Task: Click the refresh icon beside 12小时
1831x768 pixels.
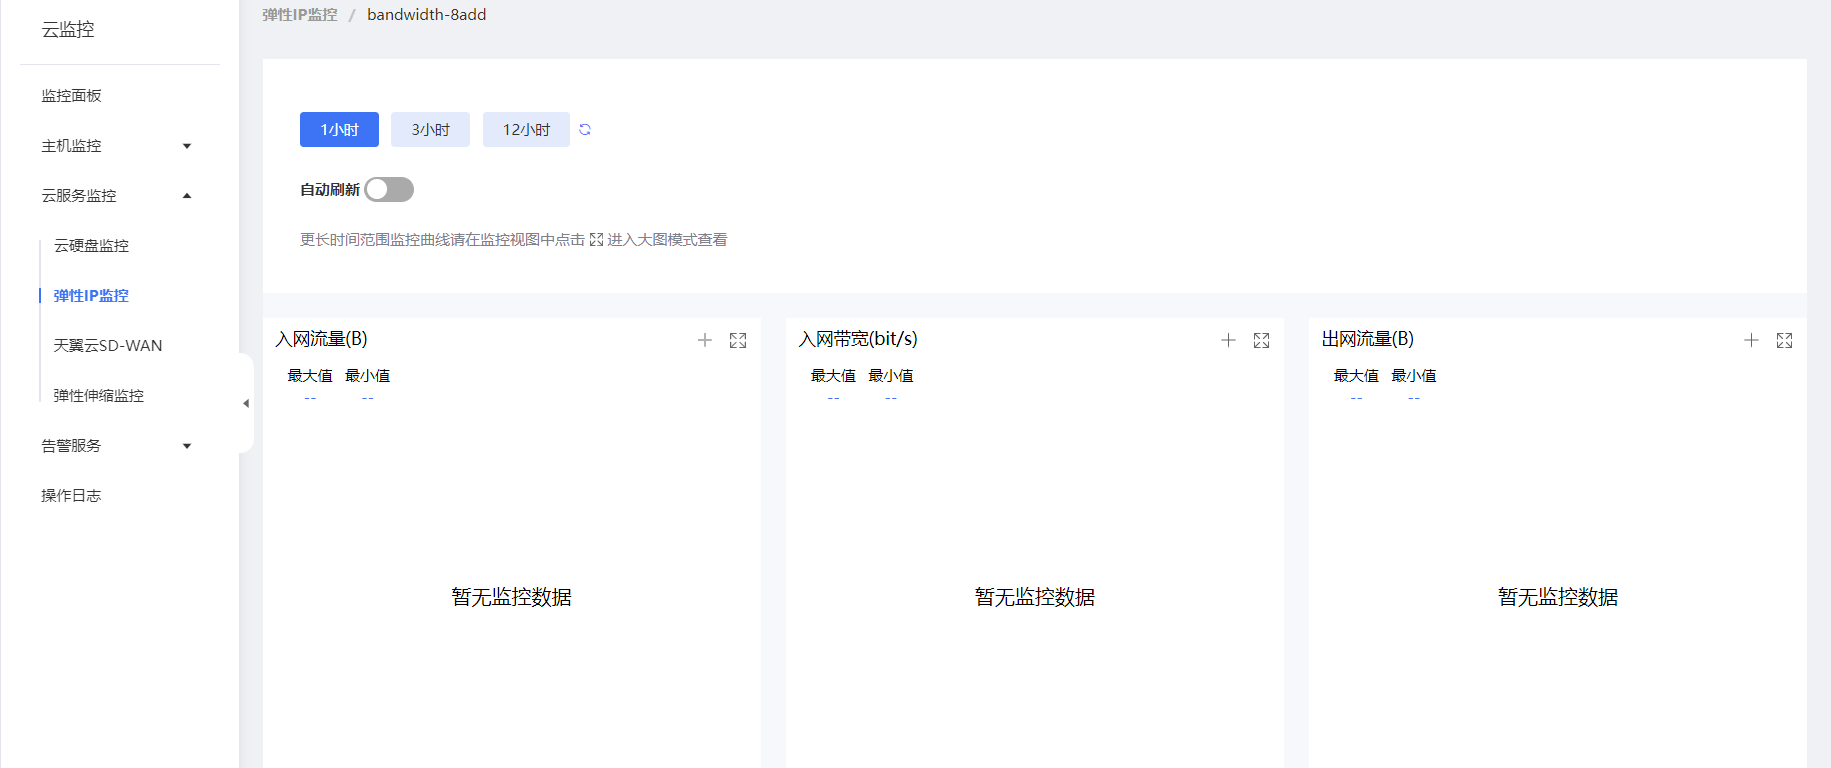Action: point(585,130)
